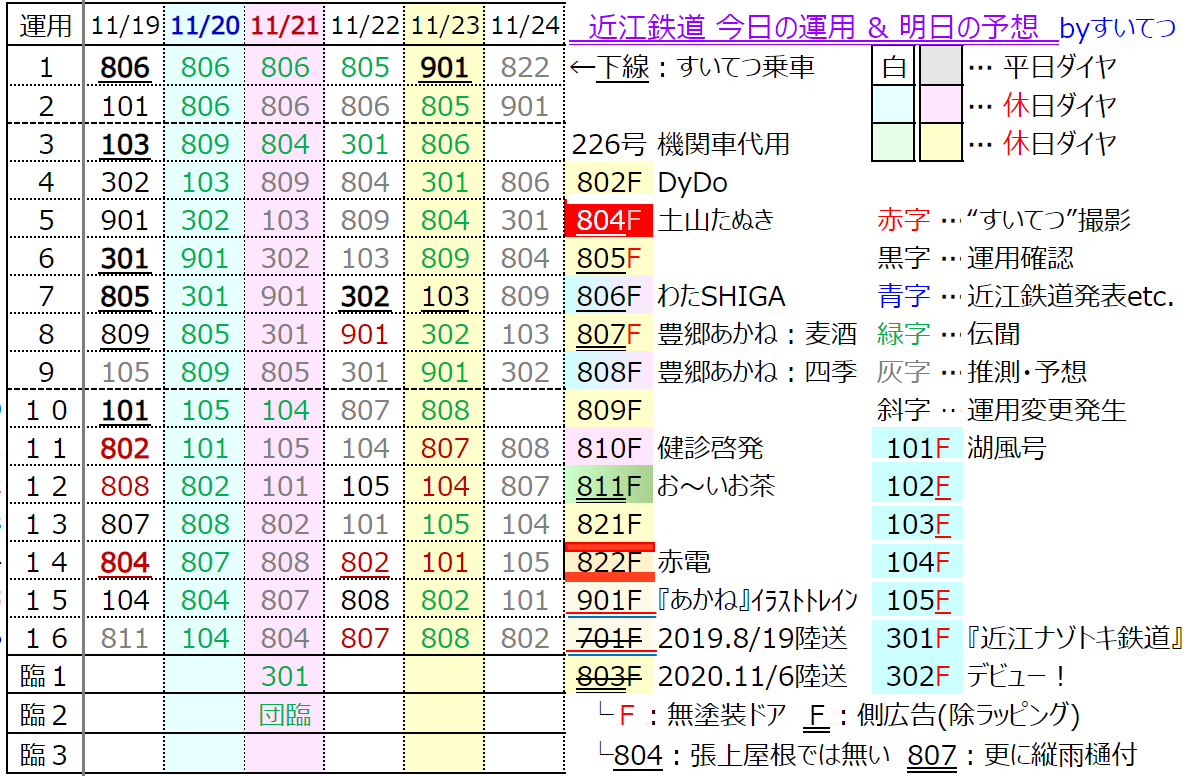Click bold 103 in row 3 under 11/19
The image size is (1194, 776).
point(125,144)
